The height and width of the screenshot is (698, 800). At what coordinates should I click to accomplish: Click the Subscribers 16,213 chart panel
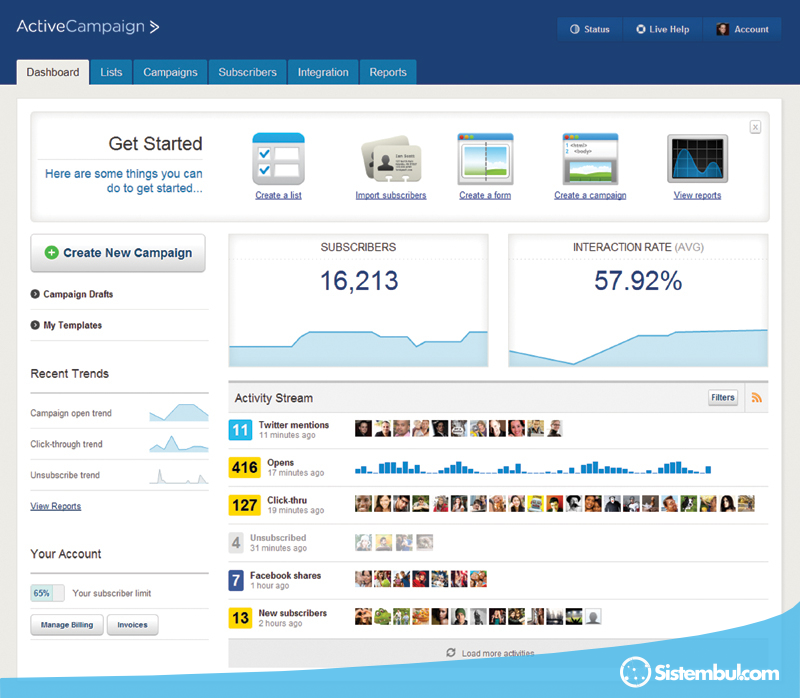[358, 301]
